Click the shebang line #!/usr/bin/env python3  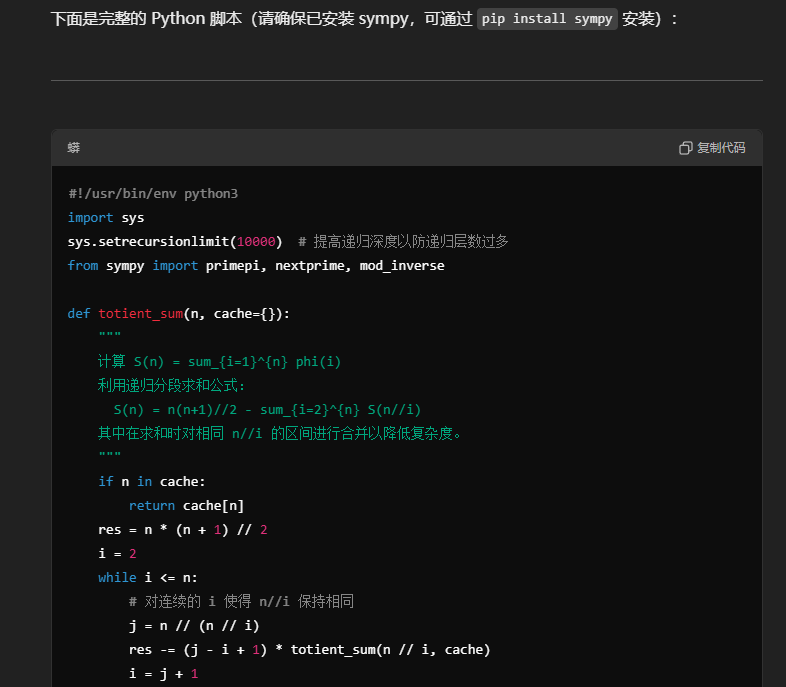click(x=152, y=193)
